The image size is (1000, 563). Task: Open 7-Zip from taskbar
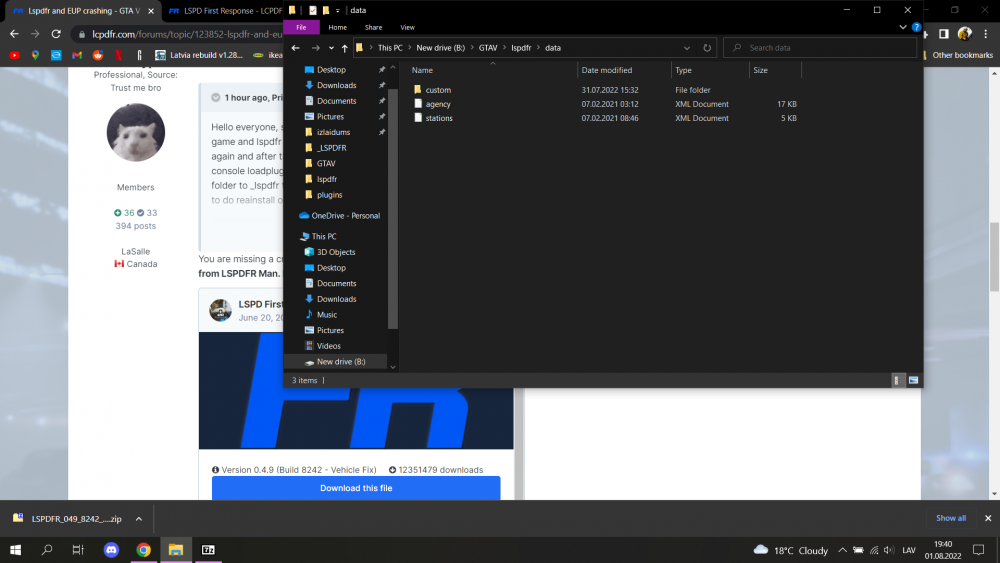click(208, 550)
